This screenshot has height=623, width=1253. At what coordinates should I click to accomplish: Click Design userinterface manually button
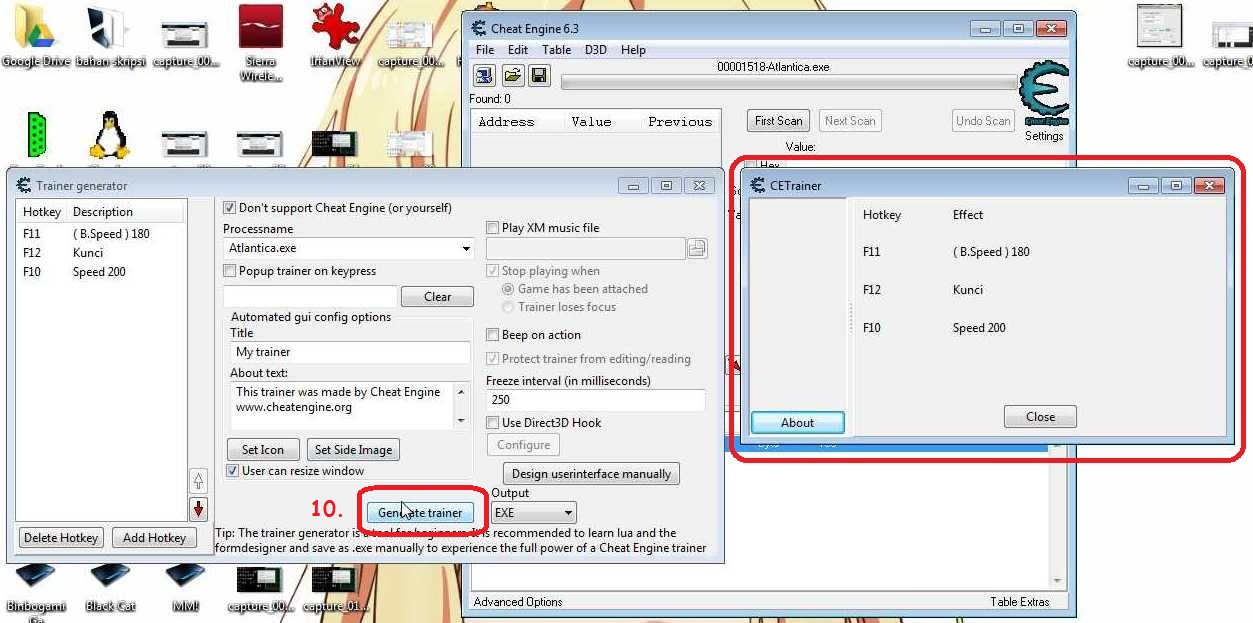pyautogui.click(x=591, y=474)
